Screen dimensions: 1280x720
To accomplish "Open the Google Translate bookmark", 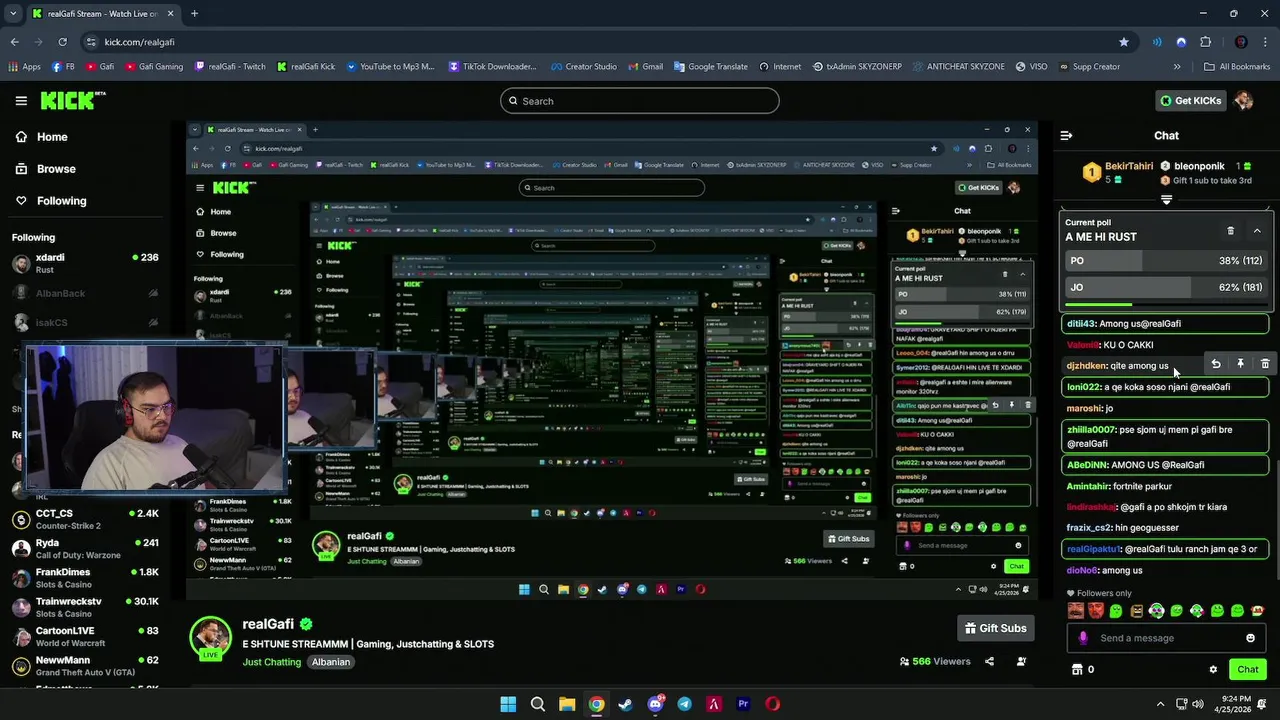I will click(710, 66).
